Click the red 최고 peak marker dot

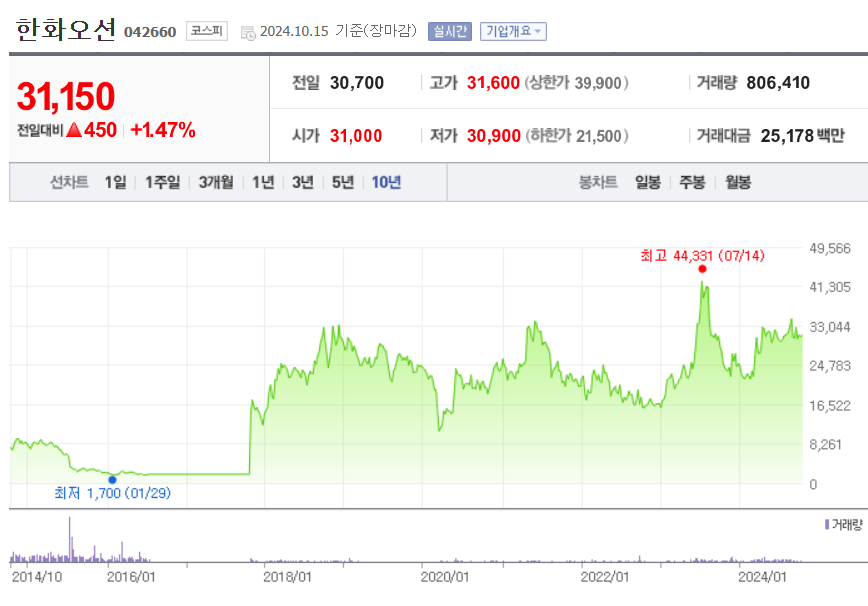tap(702, 269)
